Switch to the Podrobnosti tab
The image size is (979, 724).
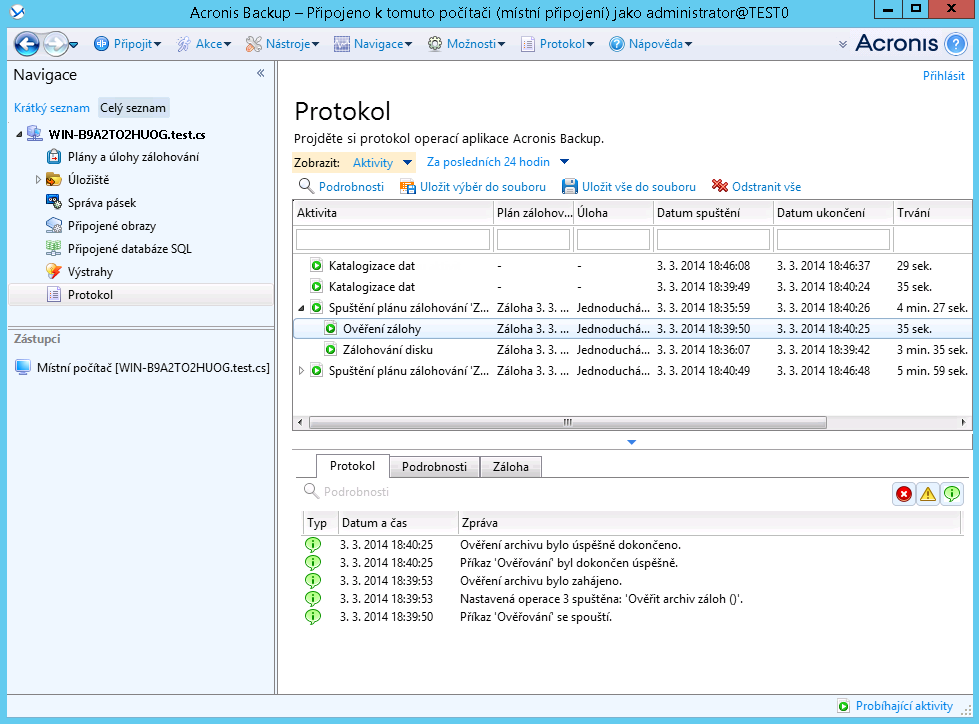(x=435, y=467)
